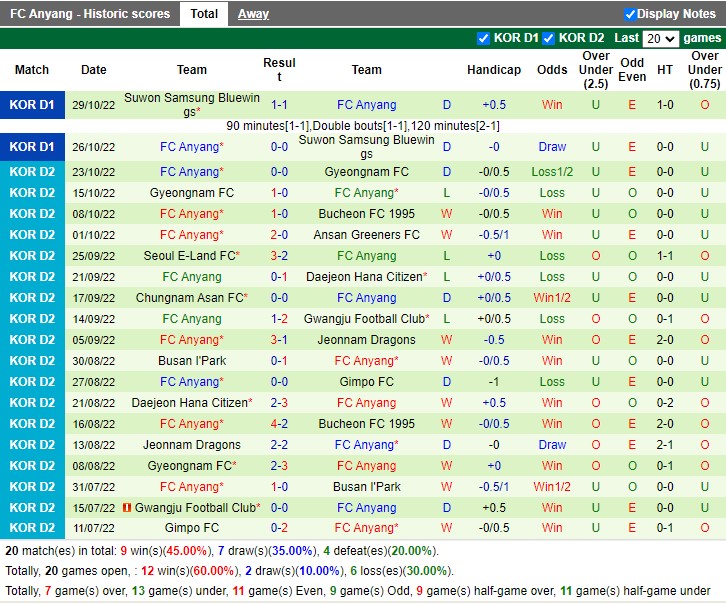Screen dimensions: 726x603
Task: Click the 4-2 score on 16/08/22
Action: pos(279,424)
